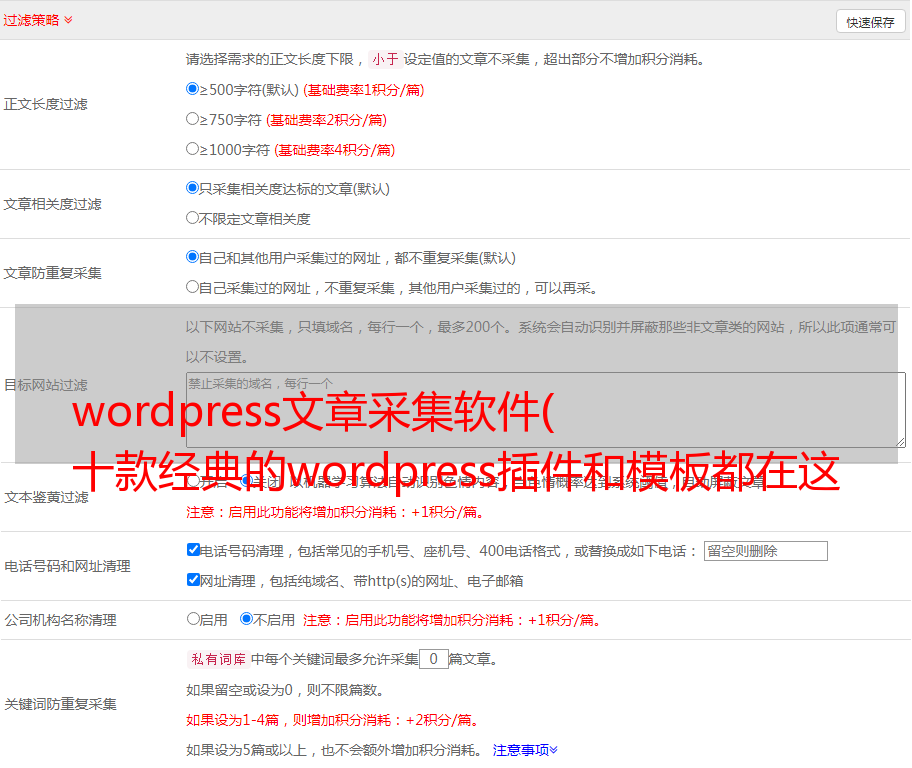Click the keyword article count field showing 0

[x=433, y=659]
